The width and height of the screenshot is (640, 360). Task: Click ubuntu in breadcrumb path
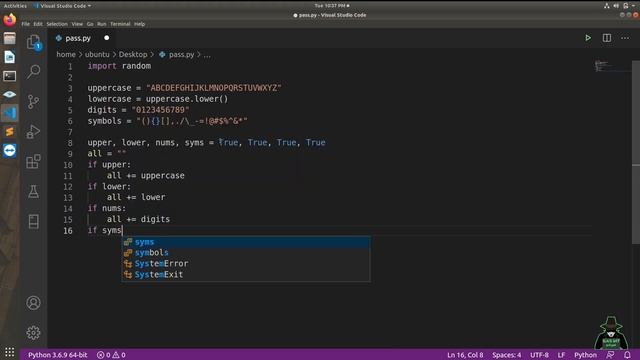click(x=97, y=54)
